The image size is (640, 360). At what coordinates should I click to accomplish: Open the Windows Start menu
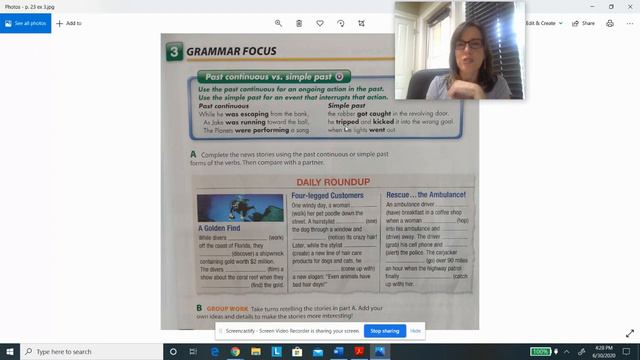(x=10, y=351)
